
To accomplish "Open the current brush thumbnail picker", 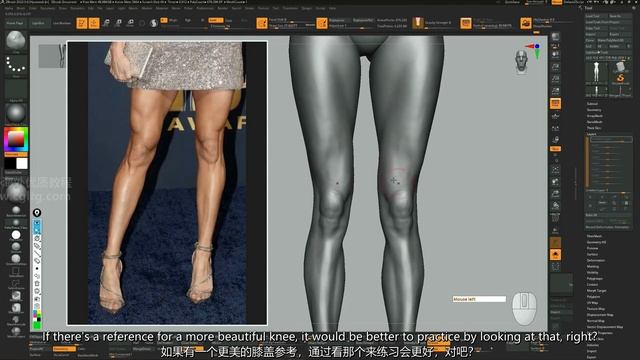I will [x=16, y=41].
